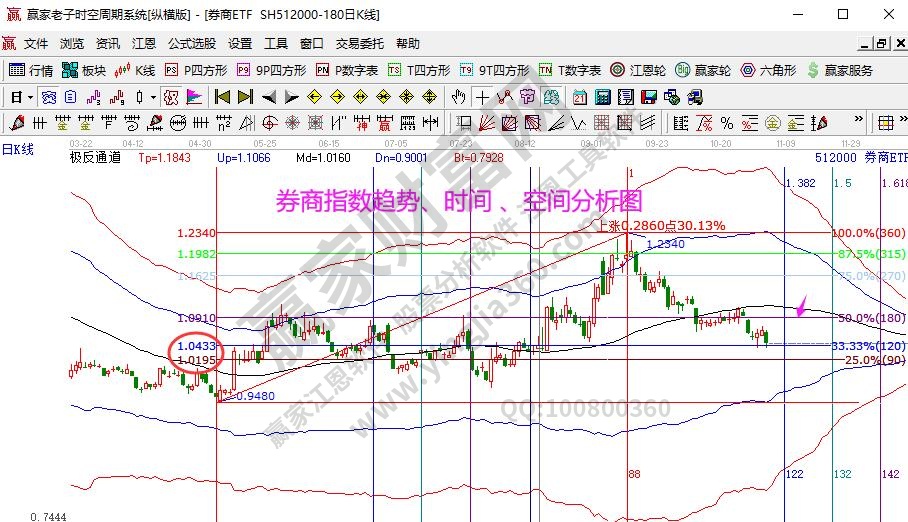Open the 赢家轮 wheel tool
Viewport: 908px width, 522px height.
pos(703,70)
